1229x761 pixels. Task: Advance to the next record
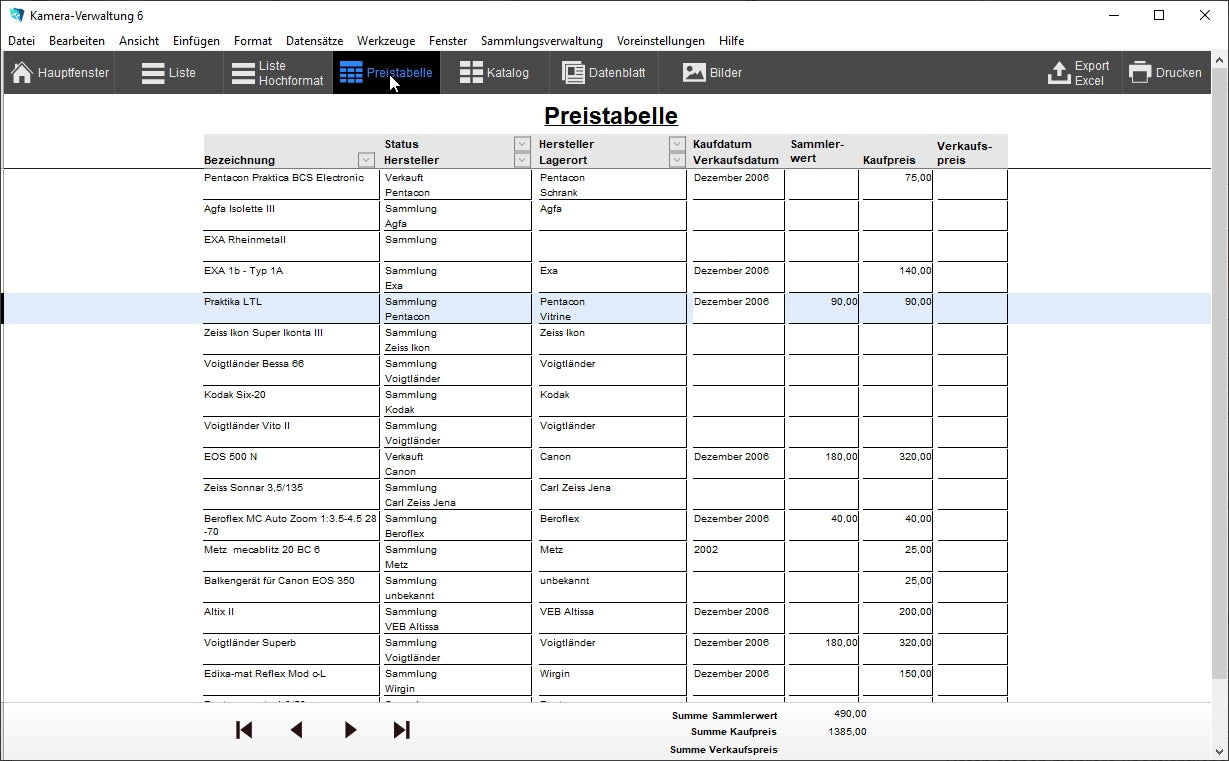[x=350, y=730]
